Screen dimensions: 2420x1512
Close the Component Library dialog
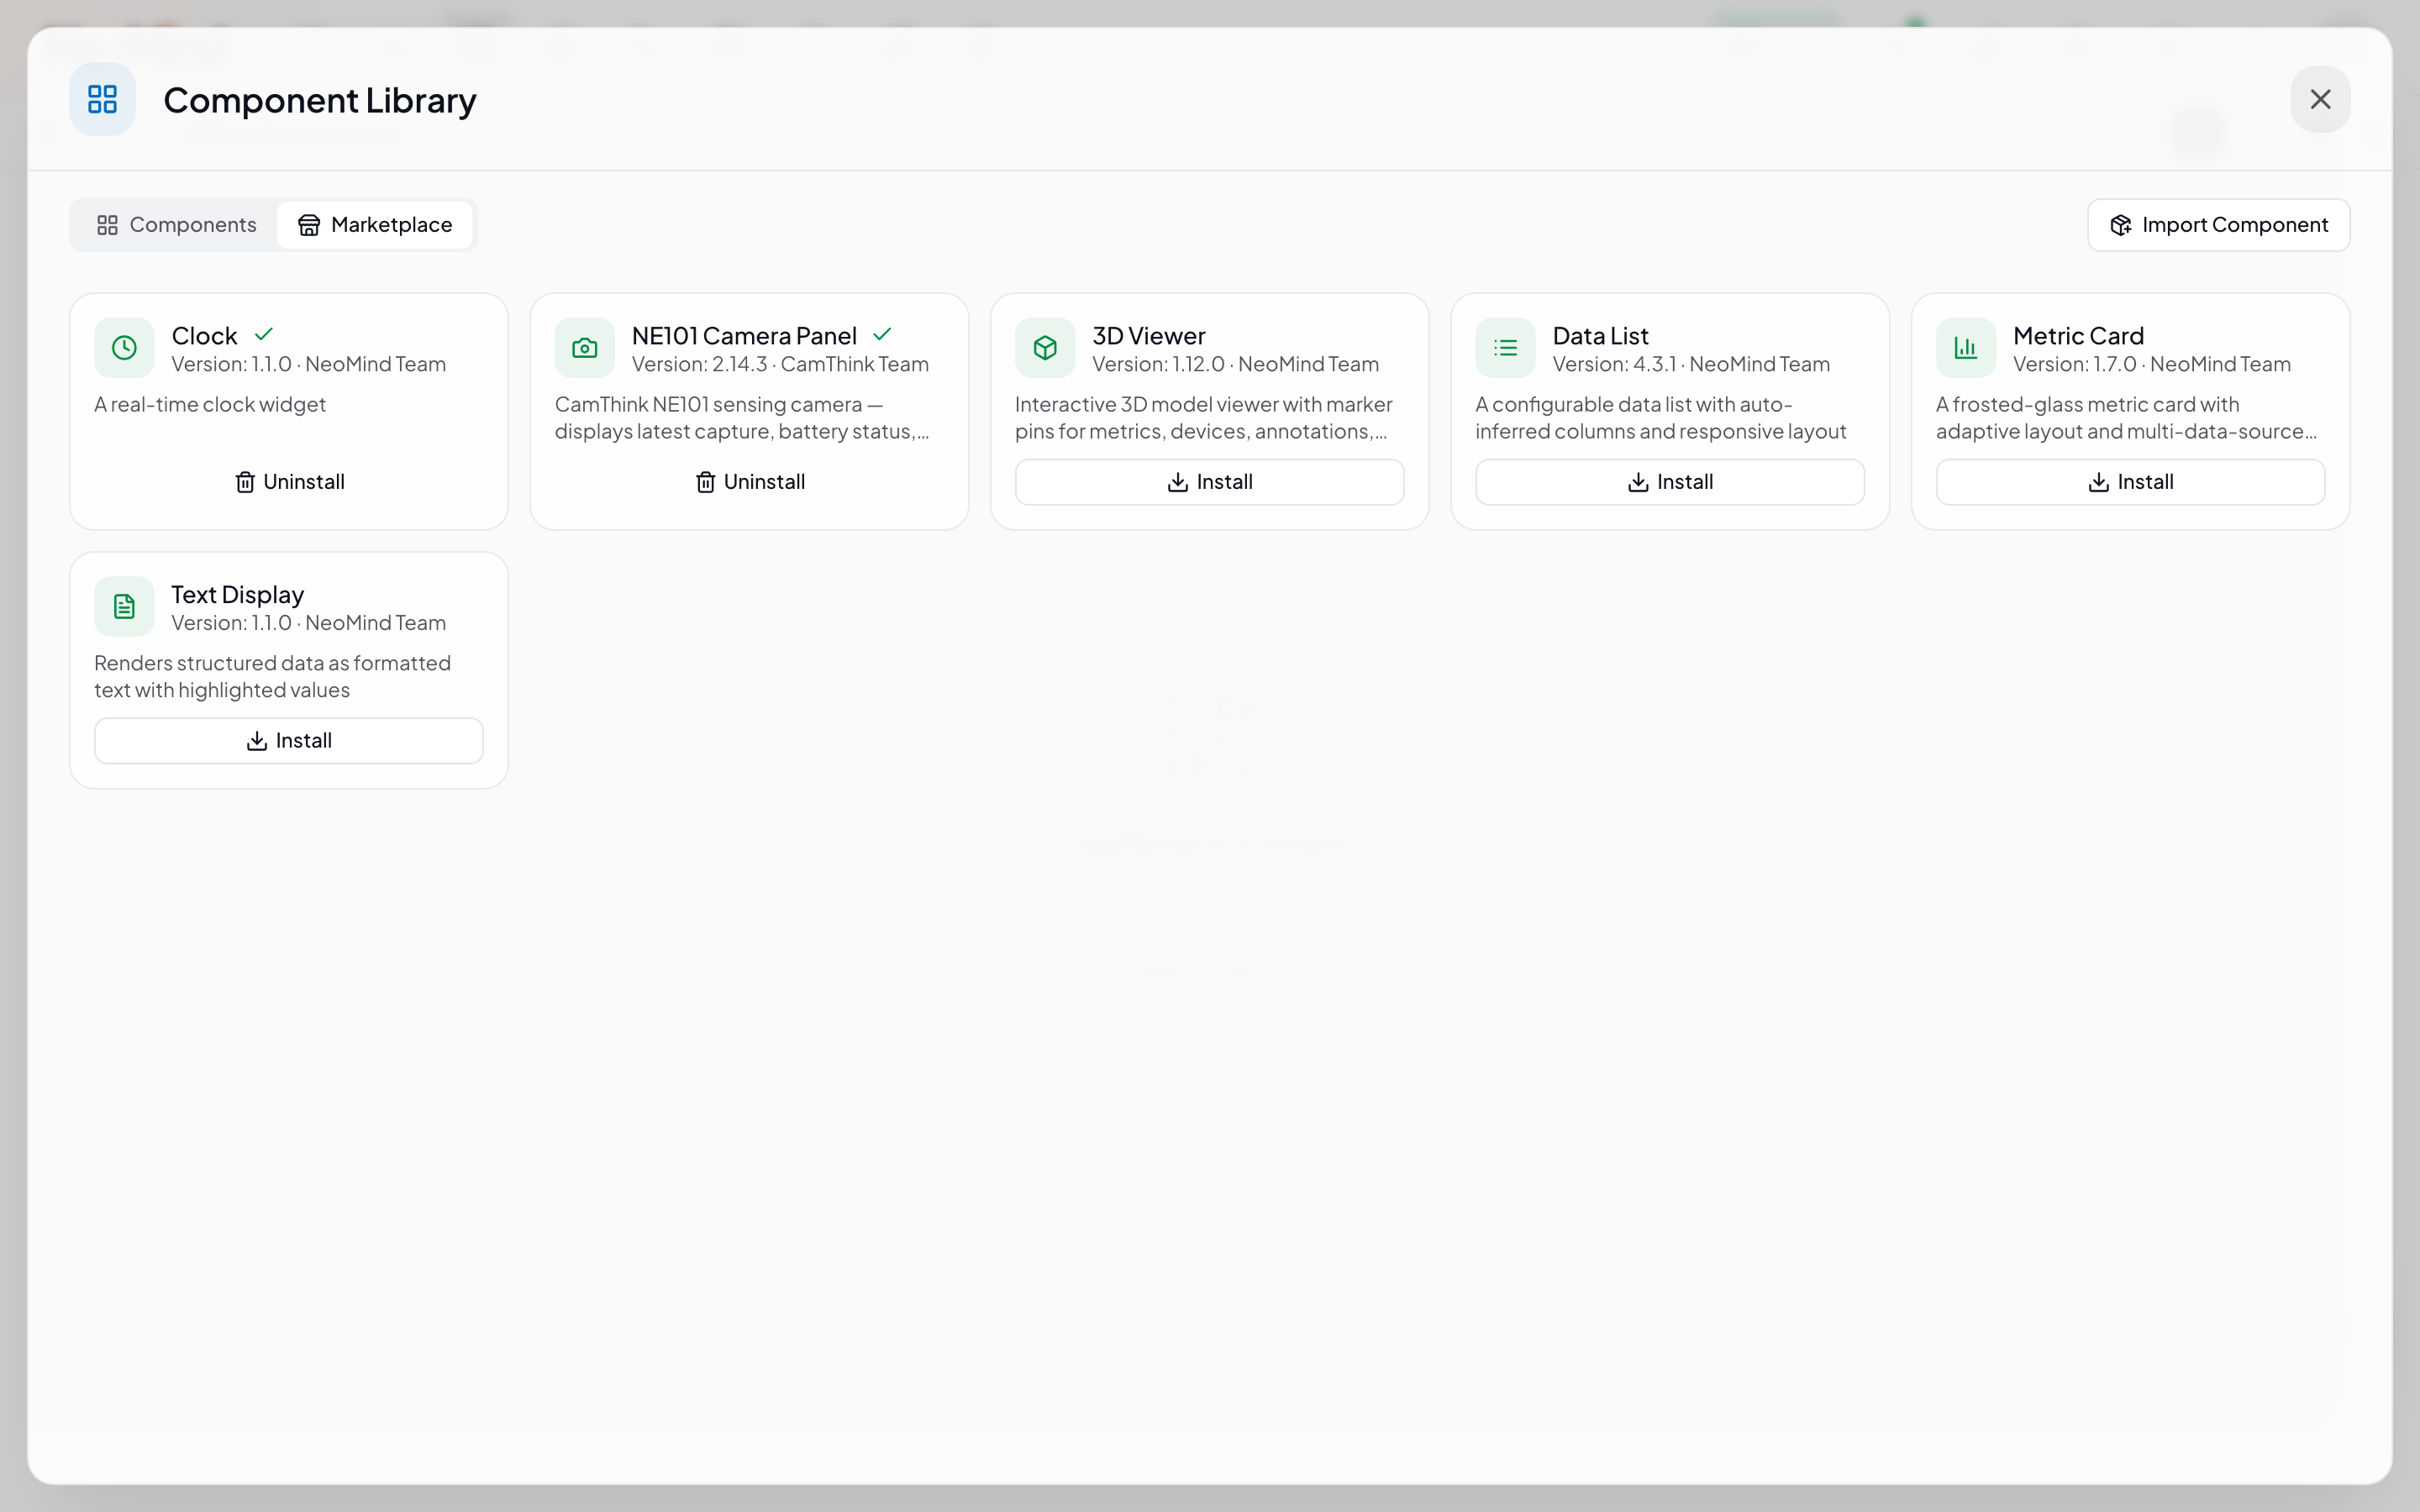point(2320,99)
